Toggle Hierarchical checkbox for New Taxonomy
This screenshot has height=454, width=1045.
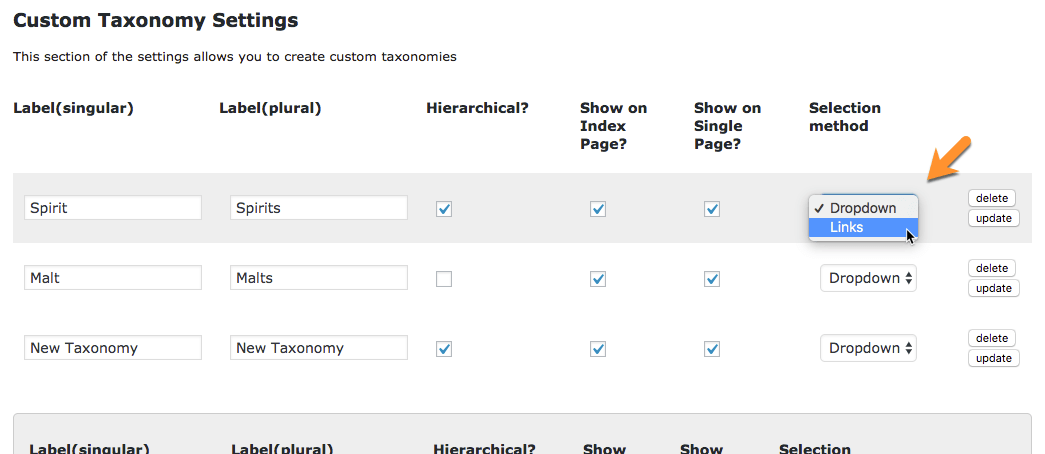point(444,349)
